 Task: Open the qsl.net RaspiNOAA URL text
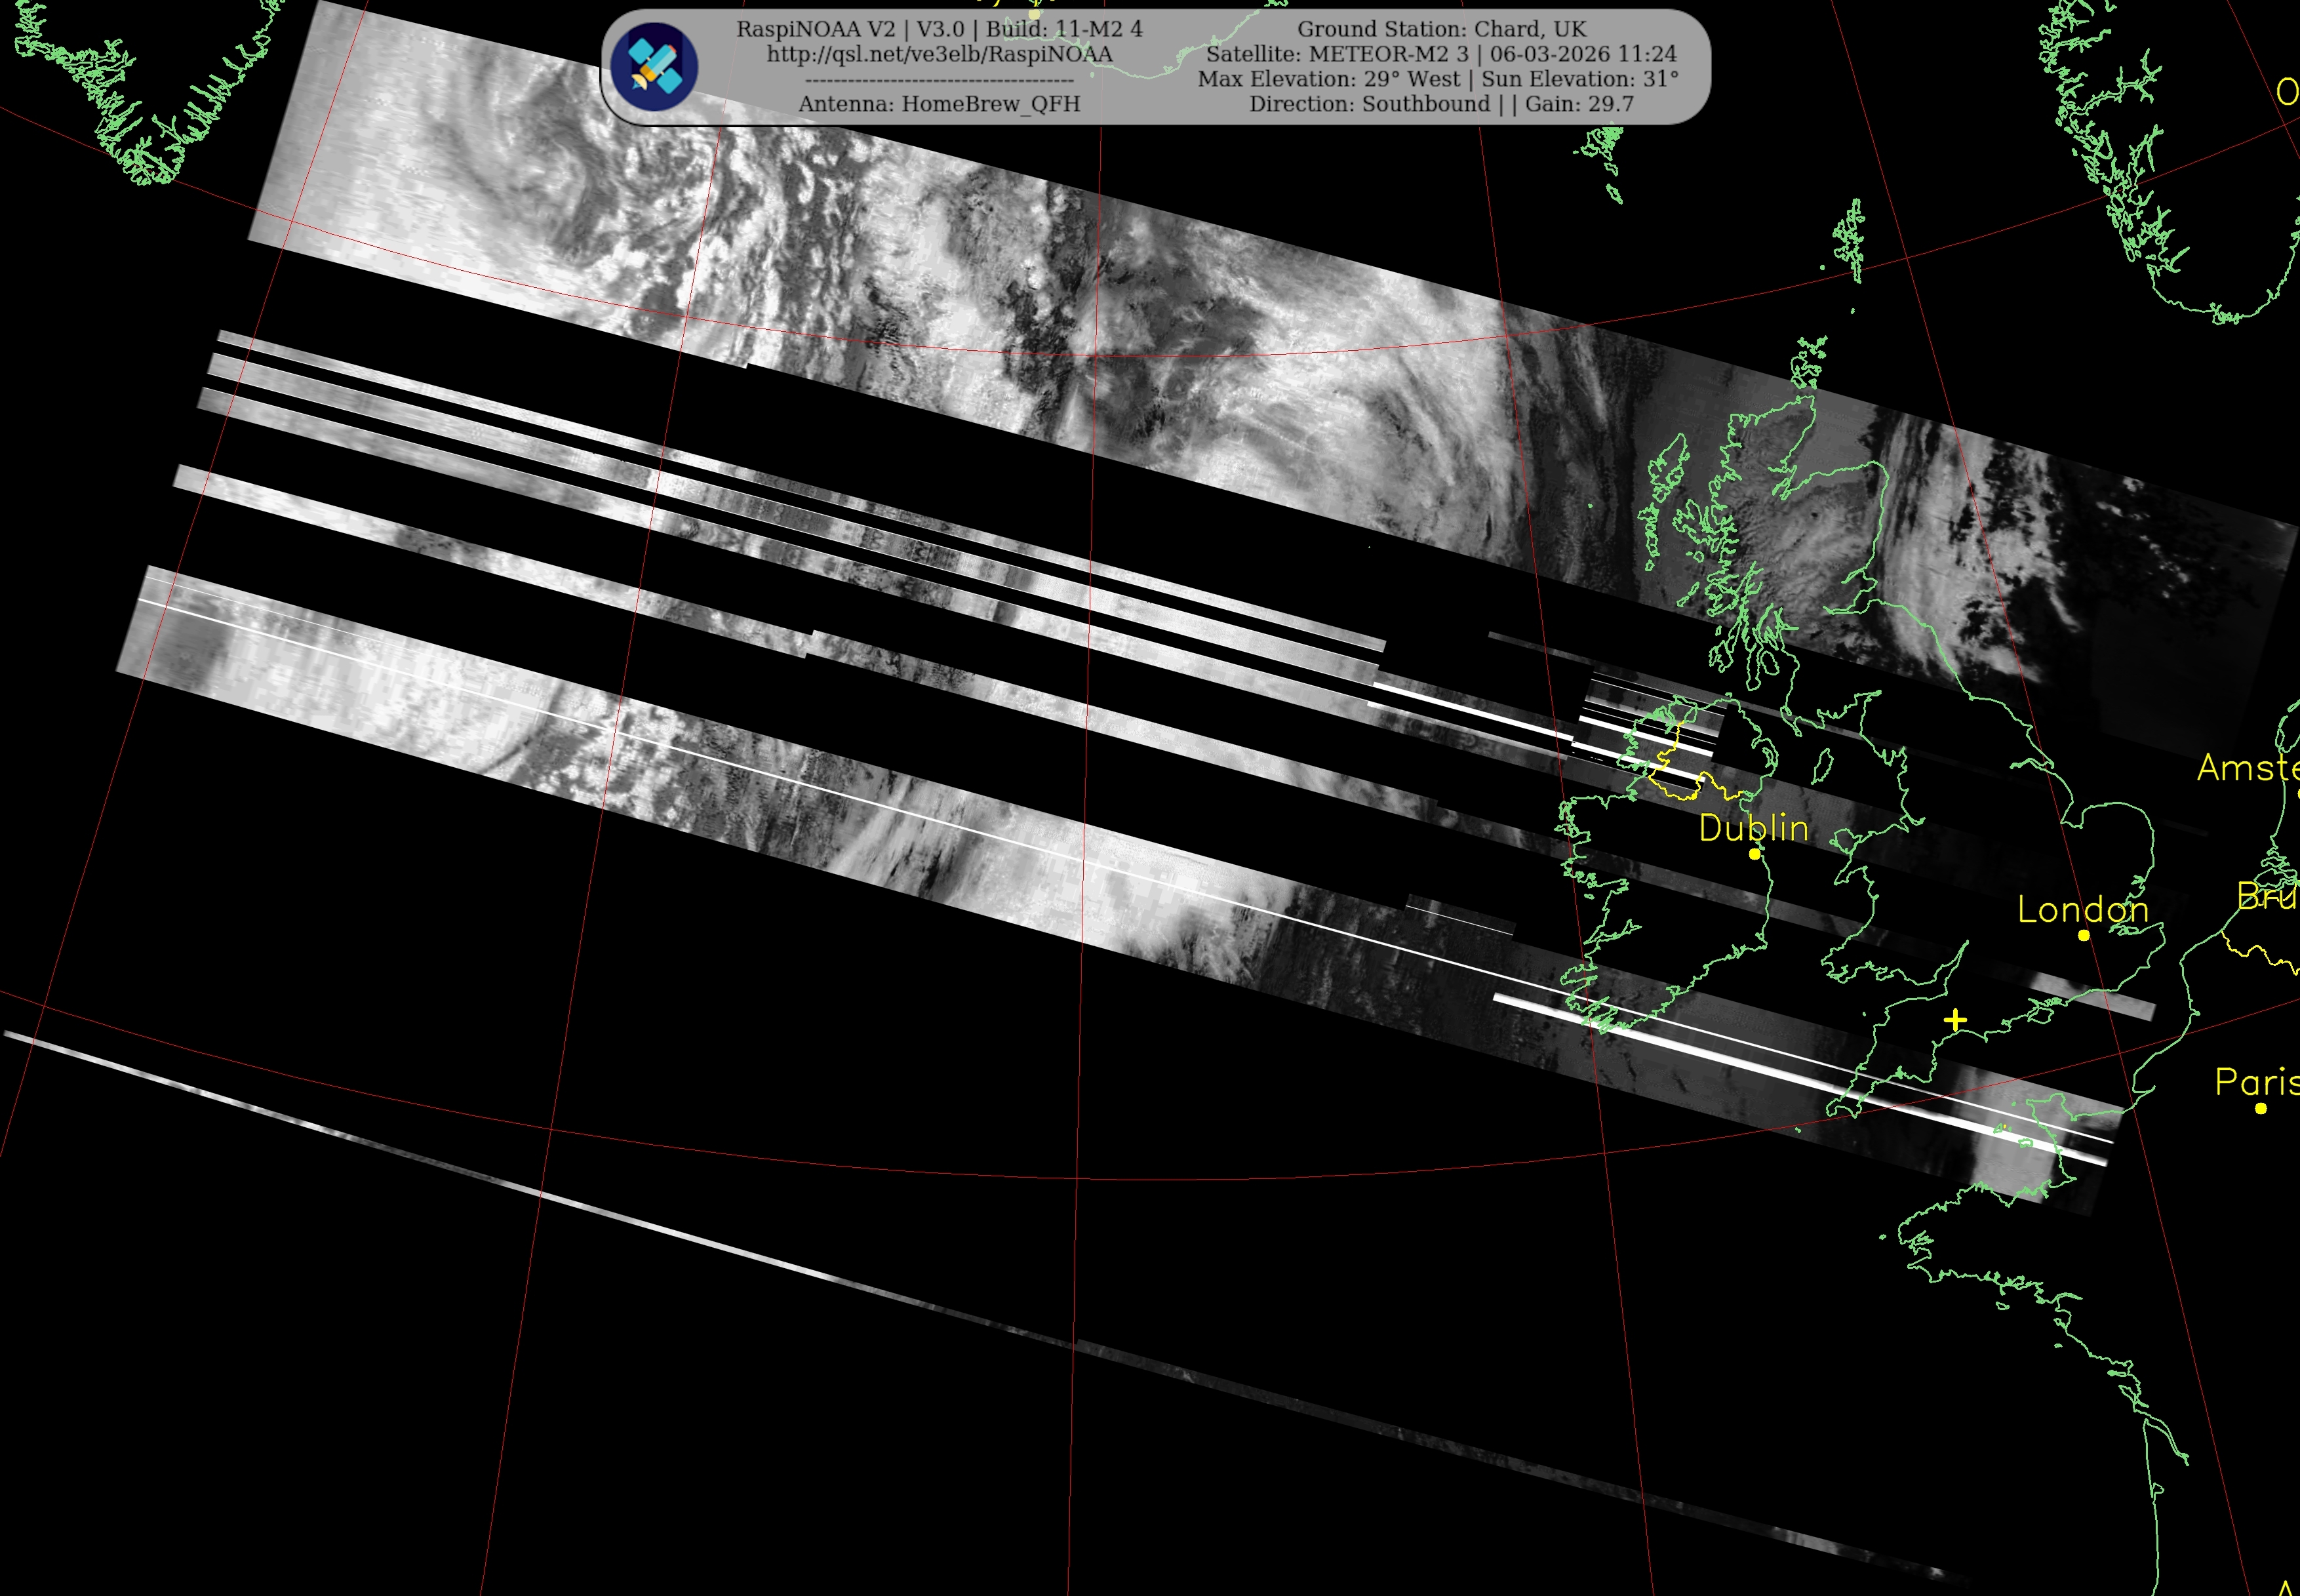pos(939,54)
